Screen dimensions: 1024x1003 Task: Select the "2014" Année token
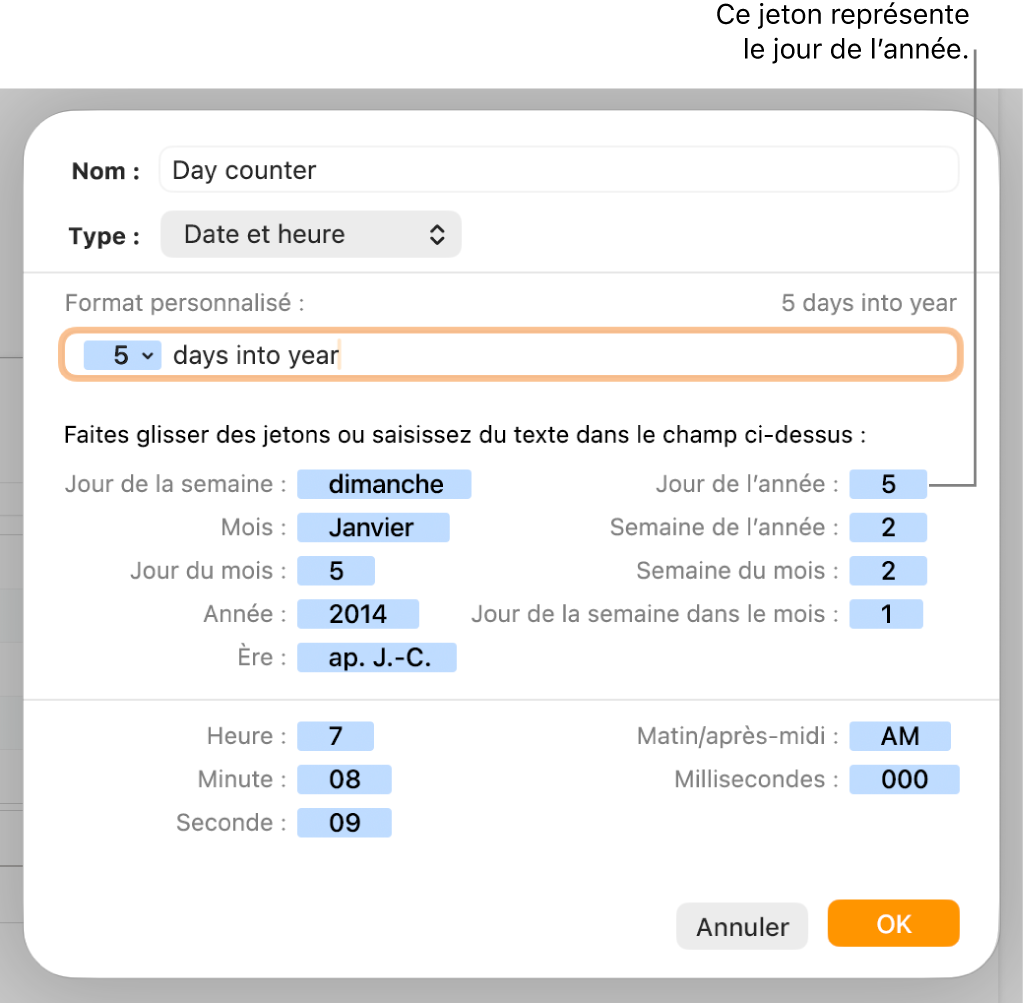point(357,614)
